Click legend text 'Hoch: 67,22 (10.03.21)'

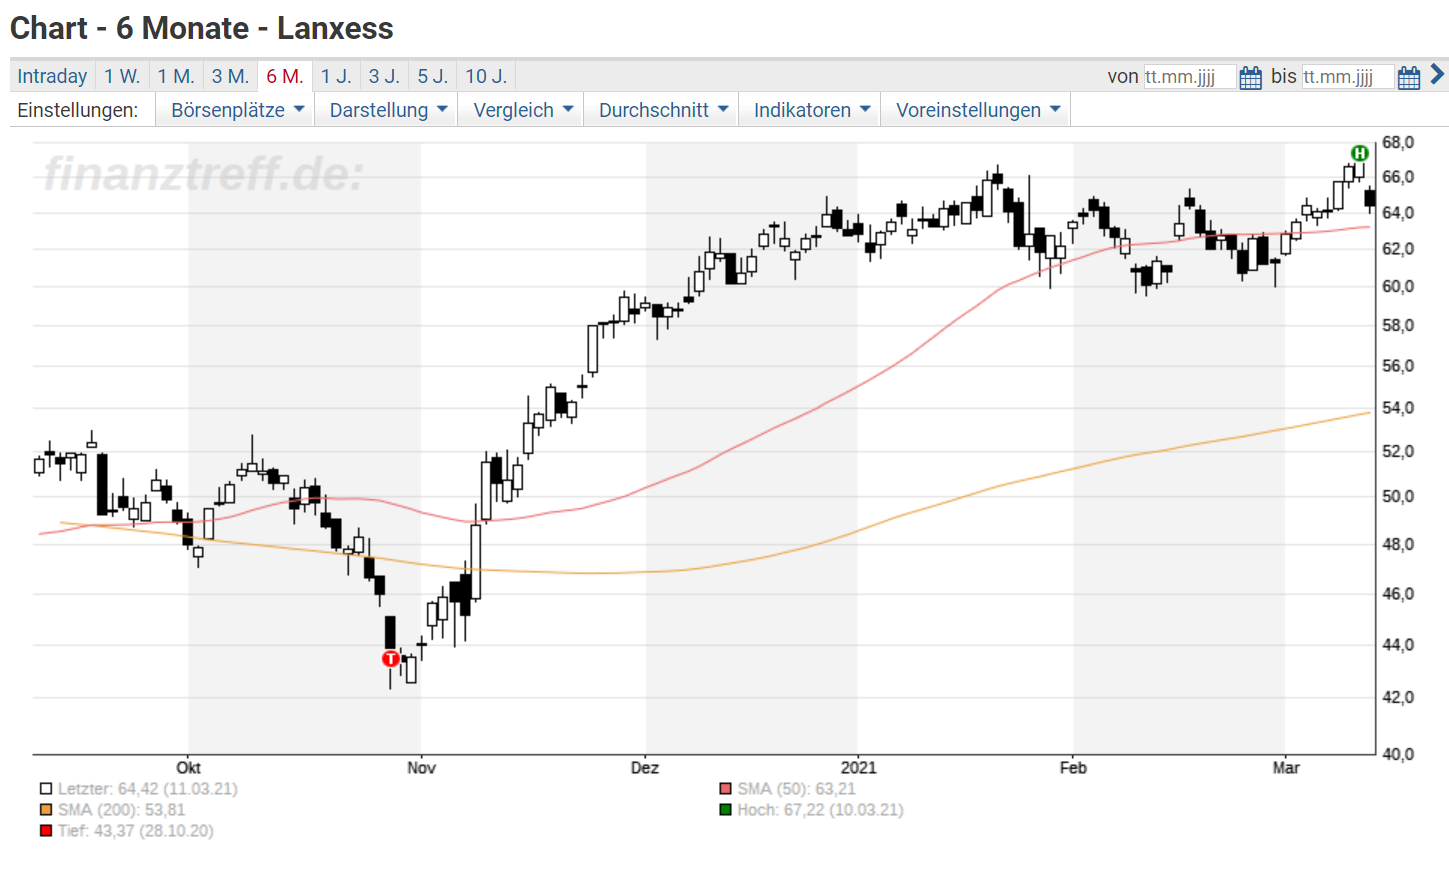[x=821, y=810]
